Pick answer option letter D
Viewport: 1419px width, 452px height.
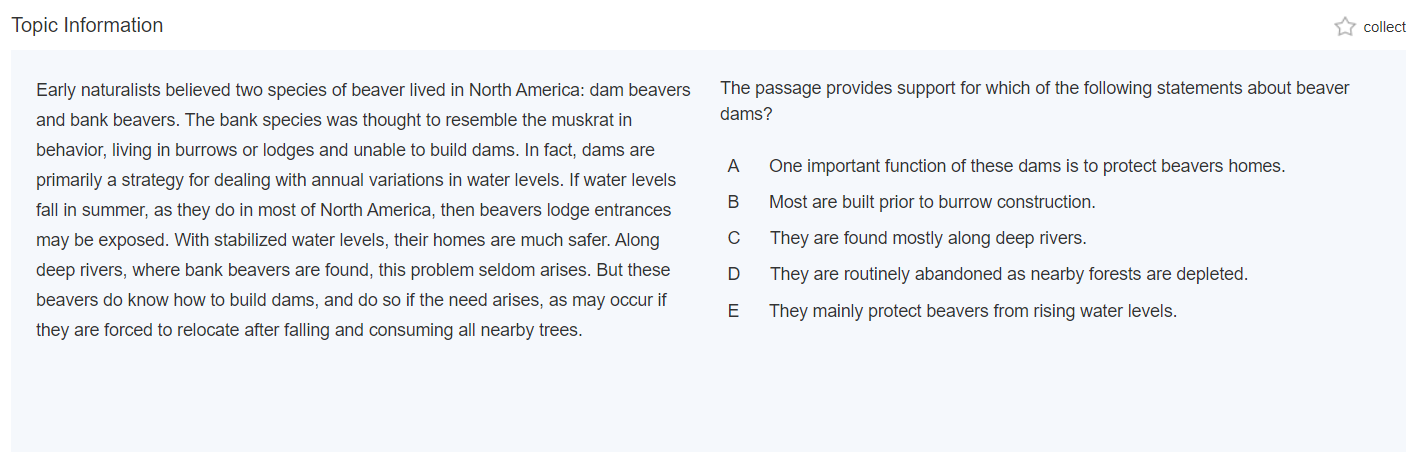(734, 274)
